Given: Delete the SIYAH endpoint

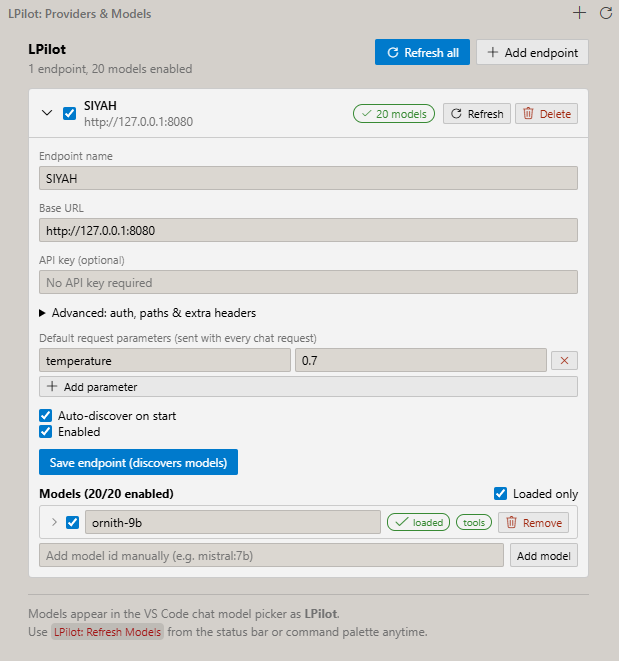Looking at the screenshot, I should [x=546, y=114].
